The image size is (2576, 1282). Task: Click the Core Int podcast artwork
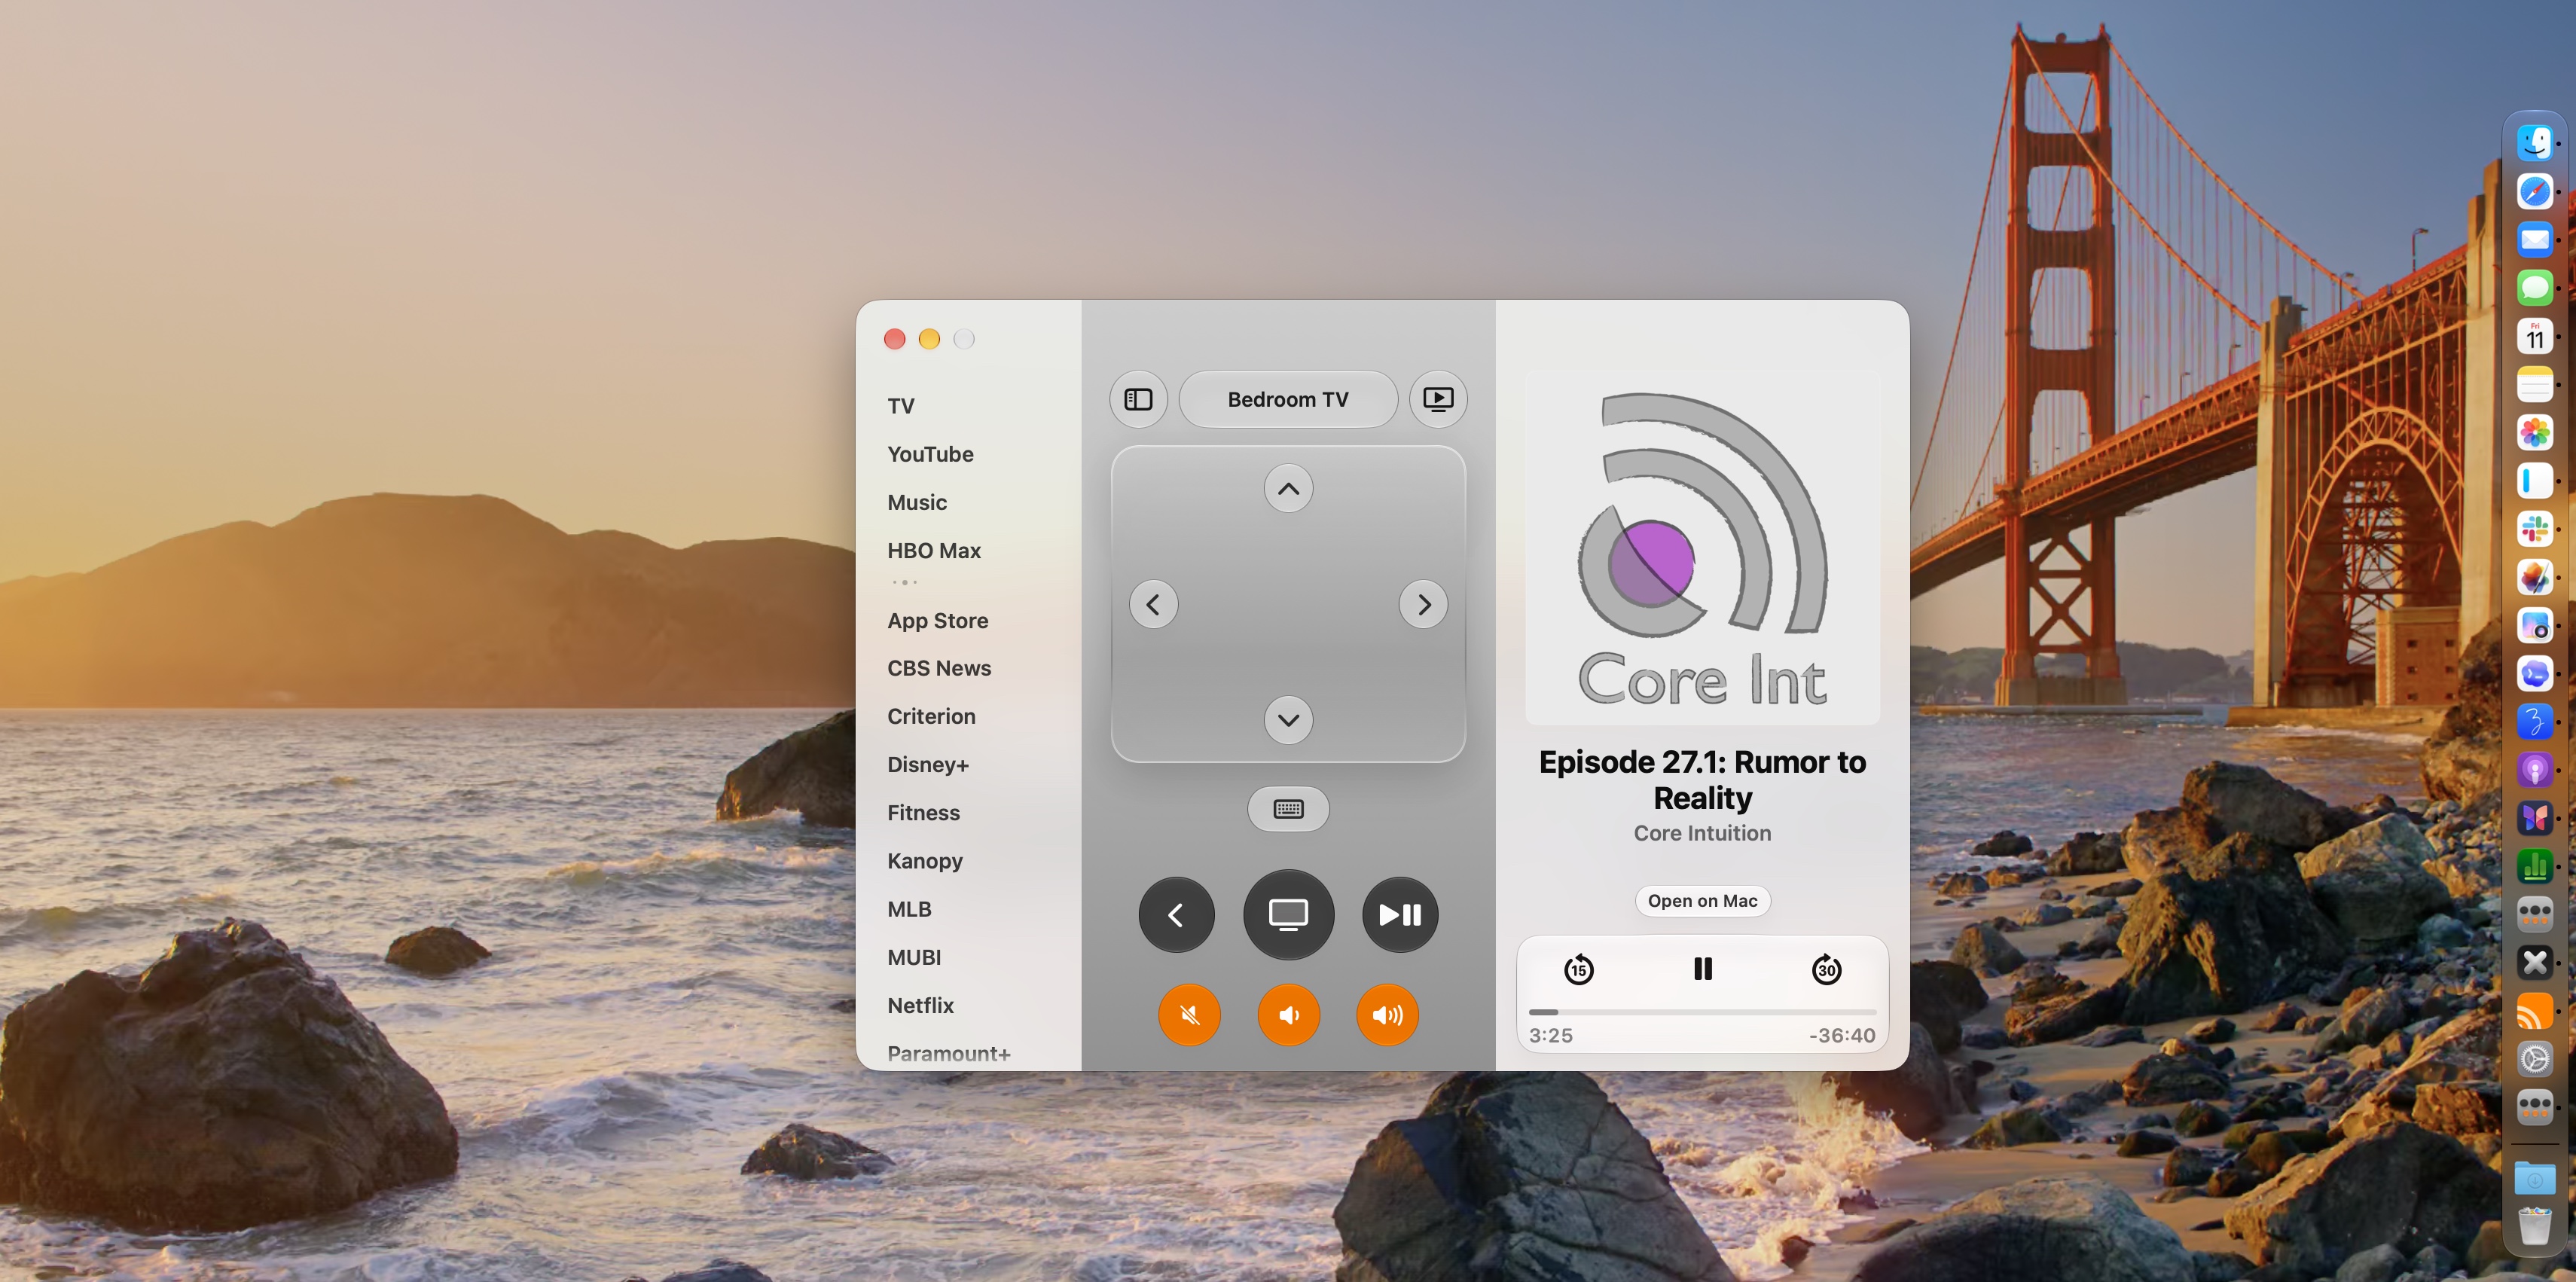(x=1702, y=548)
